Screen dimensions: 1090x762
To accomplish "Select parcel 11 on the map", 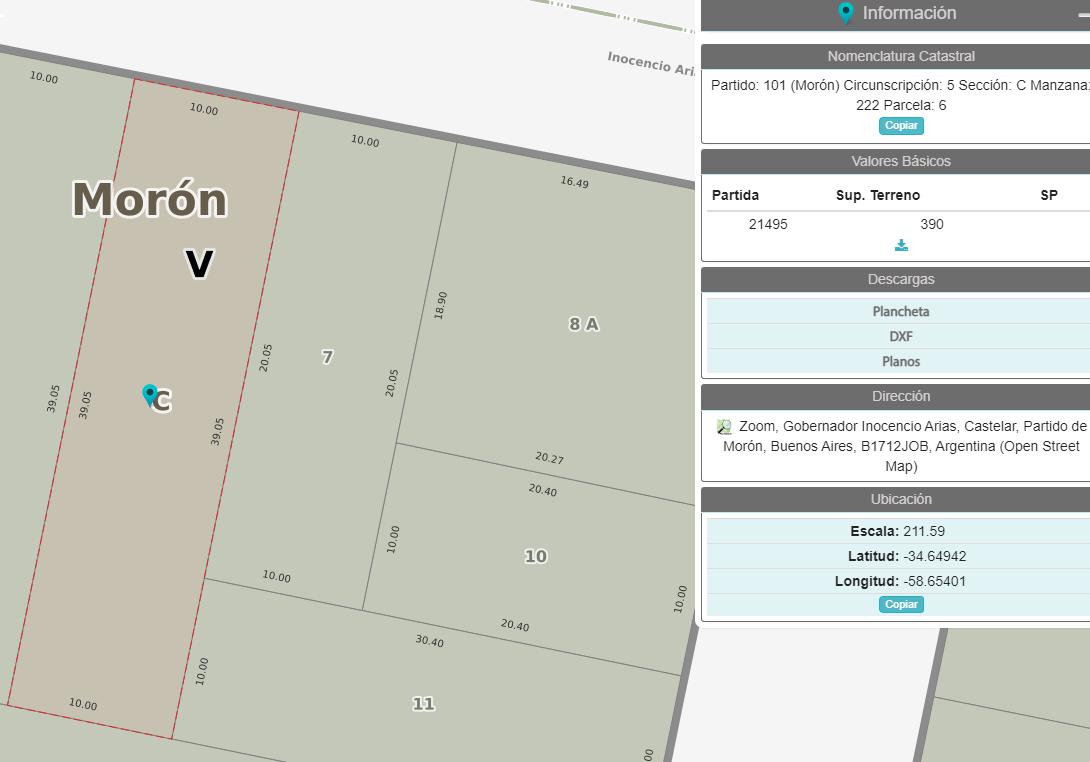I will point(423,704).
